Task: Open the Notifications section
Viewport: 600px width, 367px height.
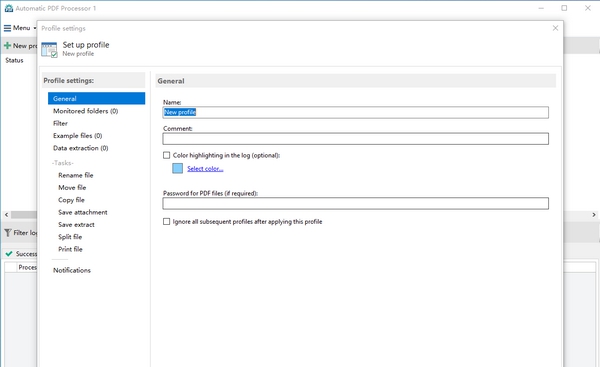Action: (x=72, y=270)
